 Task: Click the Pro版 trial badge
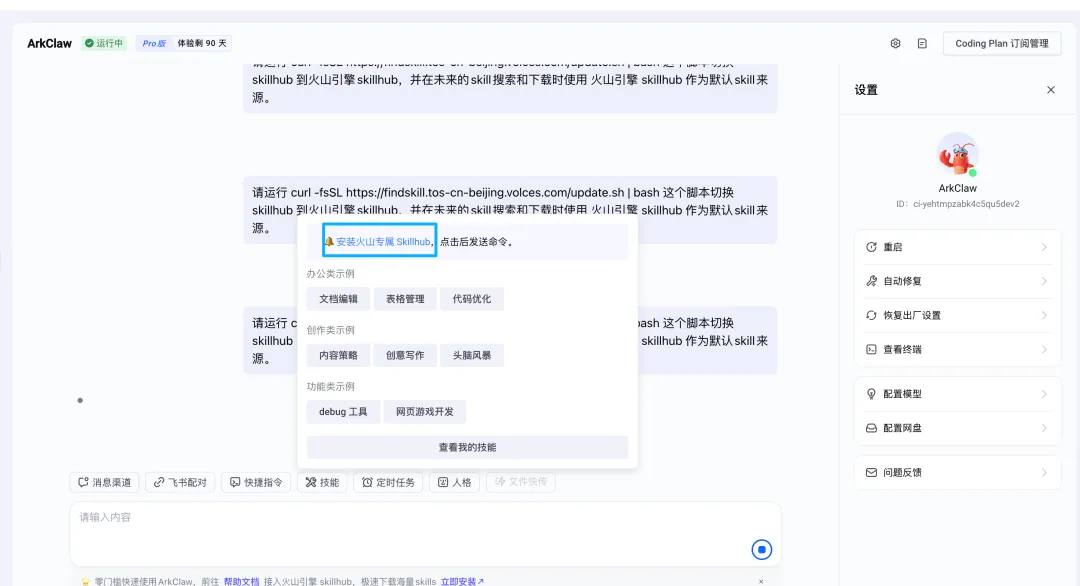coord(183,43)
